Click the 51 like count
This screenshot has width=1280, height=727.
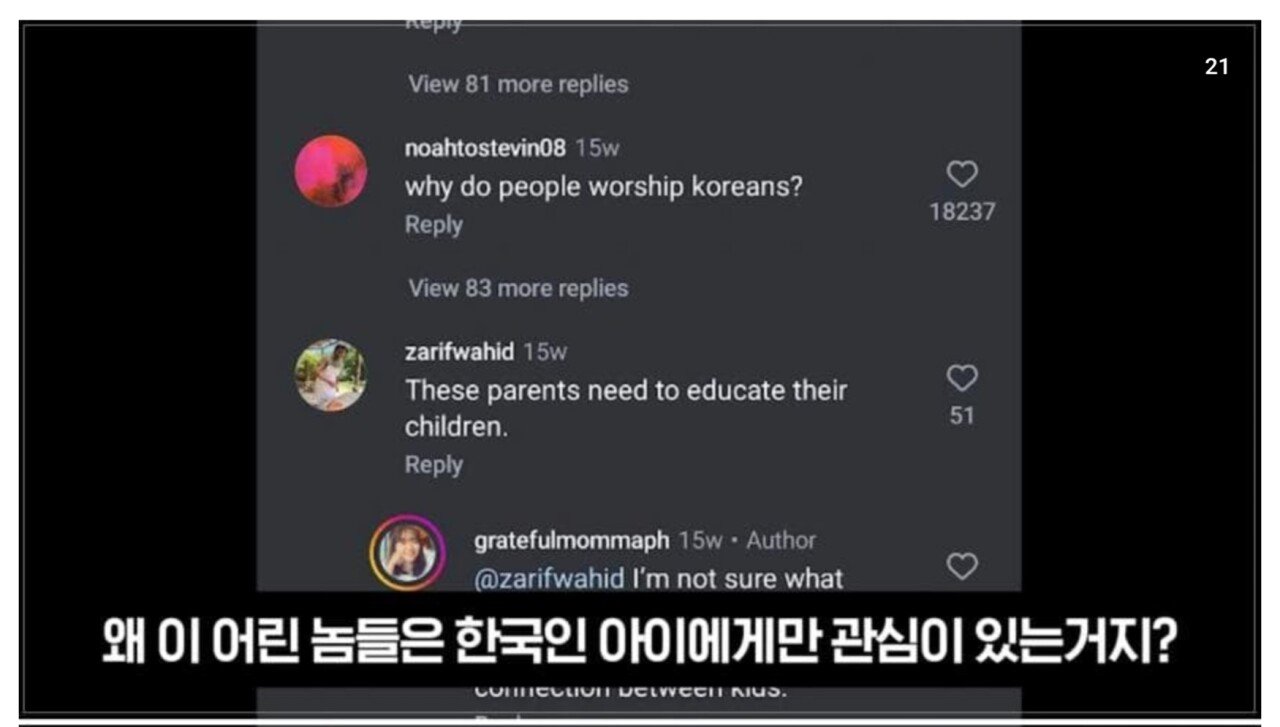(x=962, y=416)
